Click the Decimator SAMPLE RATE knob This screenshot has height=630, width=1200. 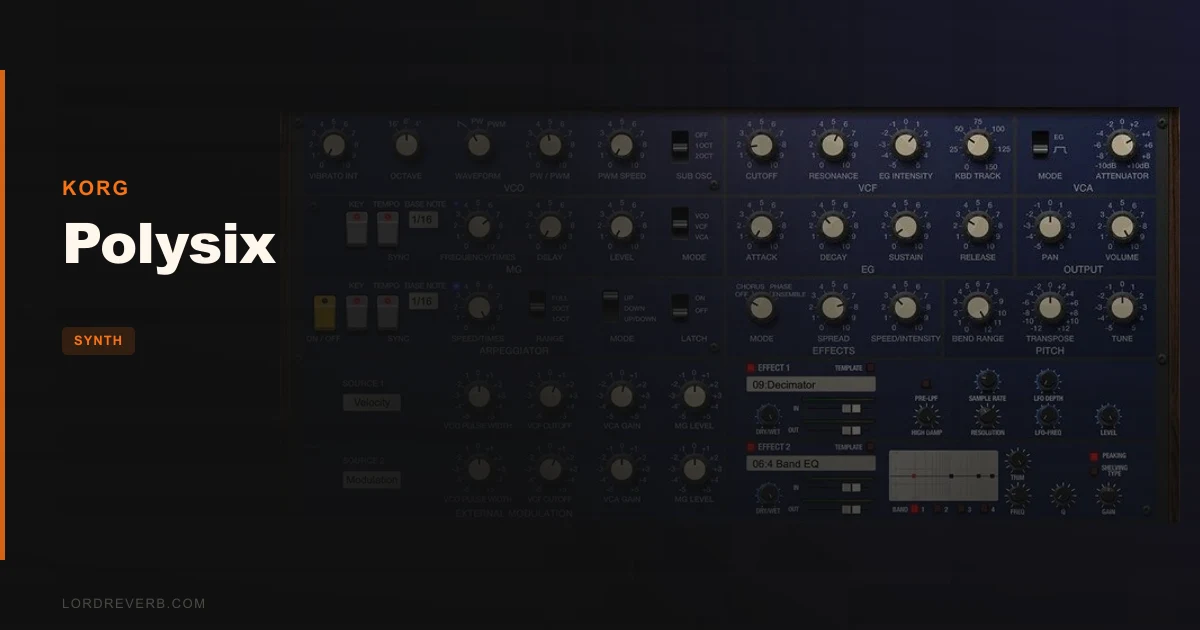[x=987, y=379]
